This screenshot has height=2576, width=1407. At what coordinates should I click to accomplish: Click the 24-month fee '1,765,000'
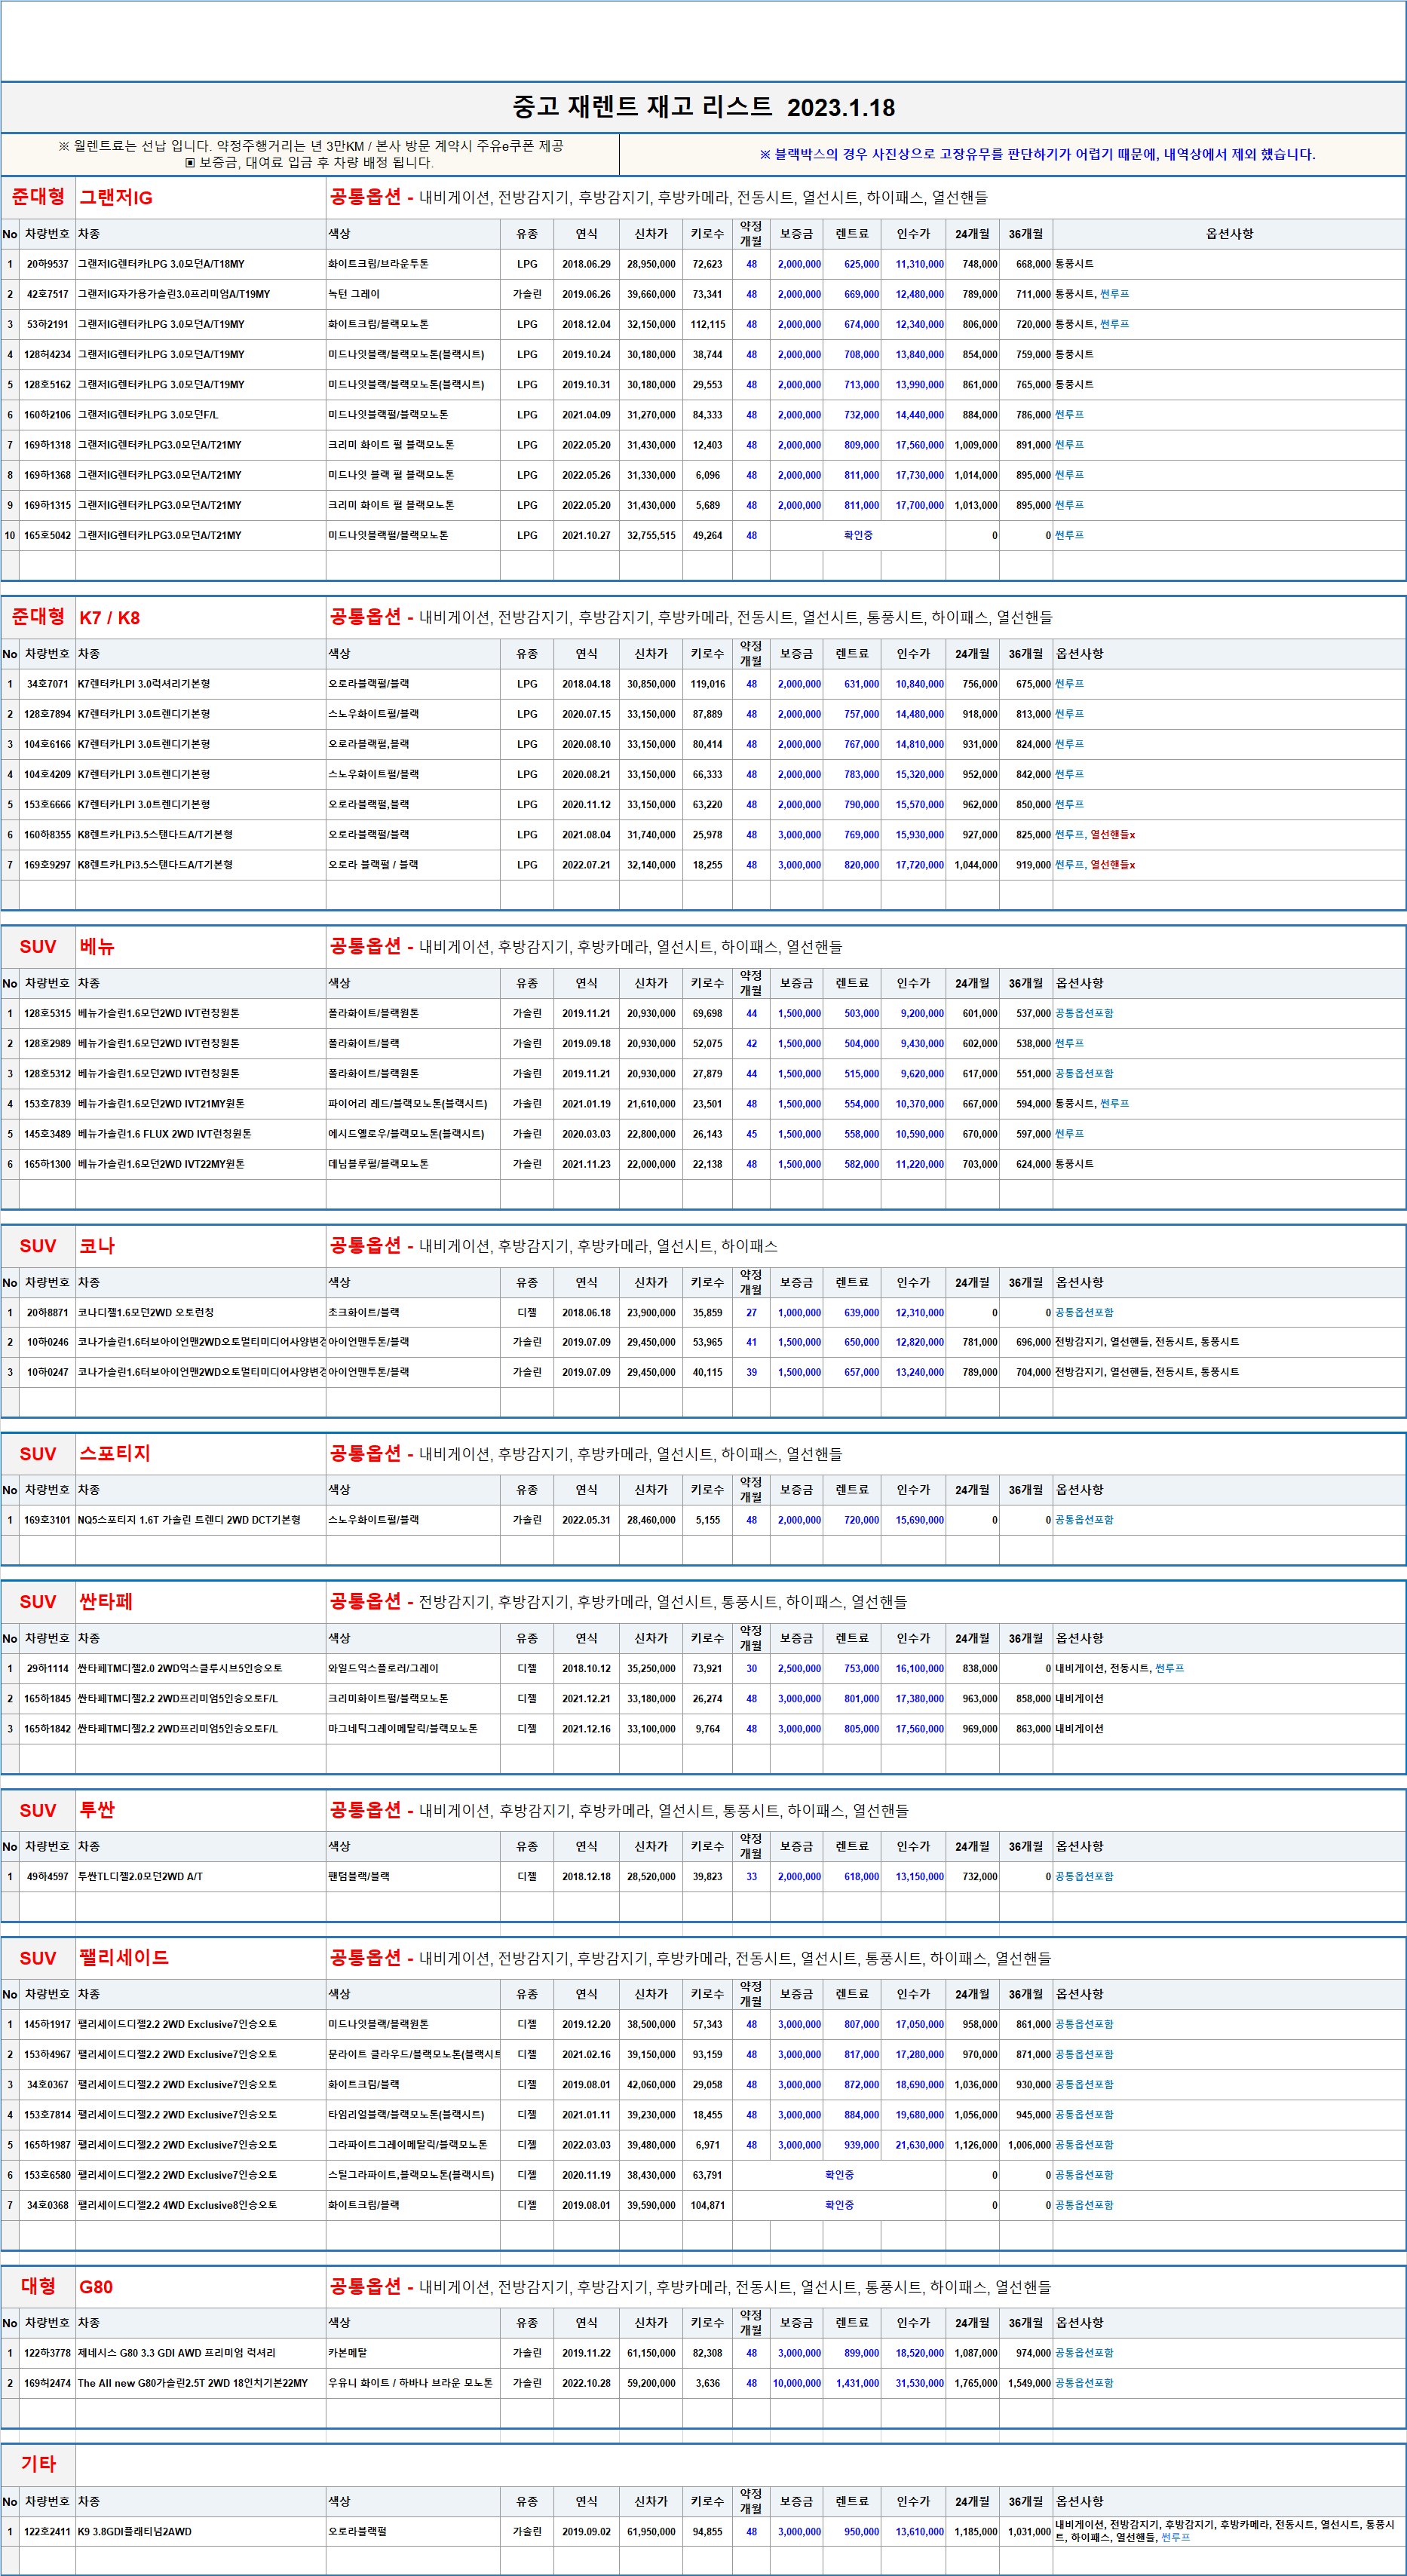click(976, 2383)
